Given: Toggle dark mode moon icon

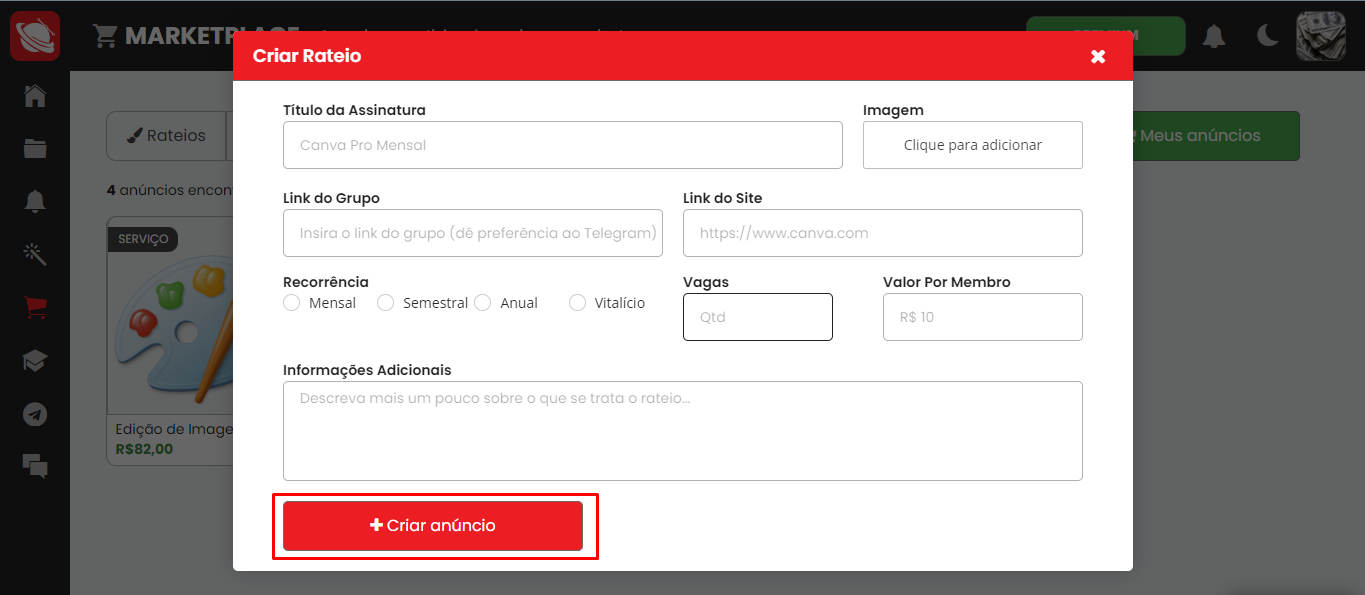Looking at the screenshot, I should (x=1267, y=36).
